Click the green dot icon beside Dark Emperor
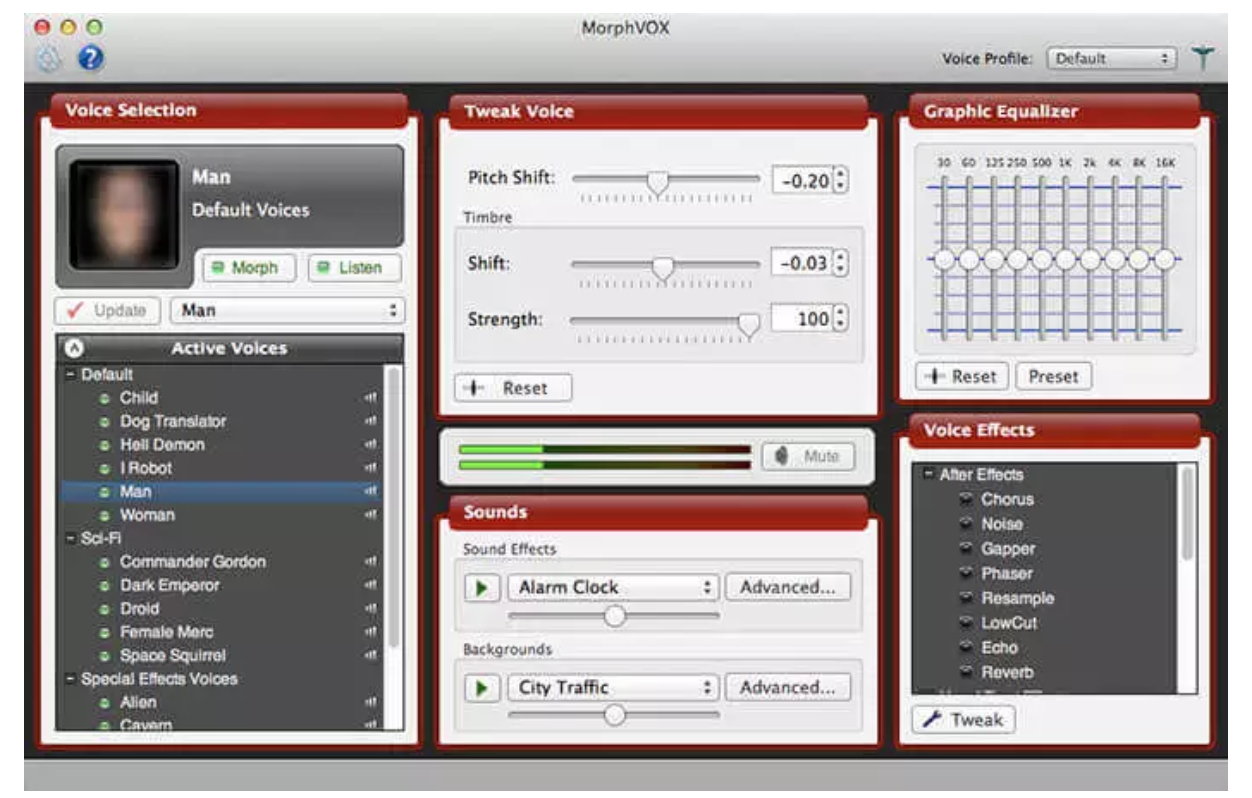The image size is (1252, 798). [104, 586]
